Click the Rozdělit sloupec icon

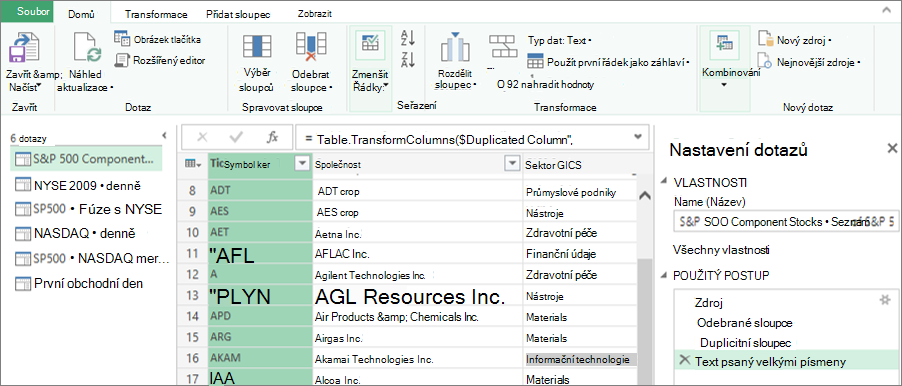coord(455,47)
